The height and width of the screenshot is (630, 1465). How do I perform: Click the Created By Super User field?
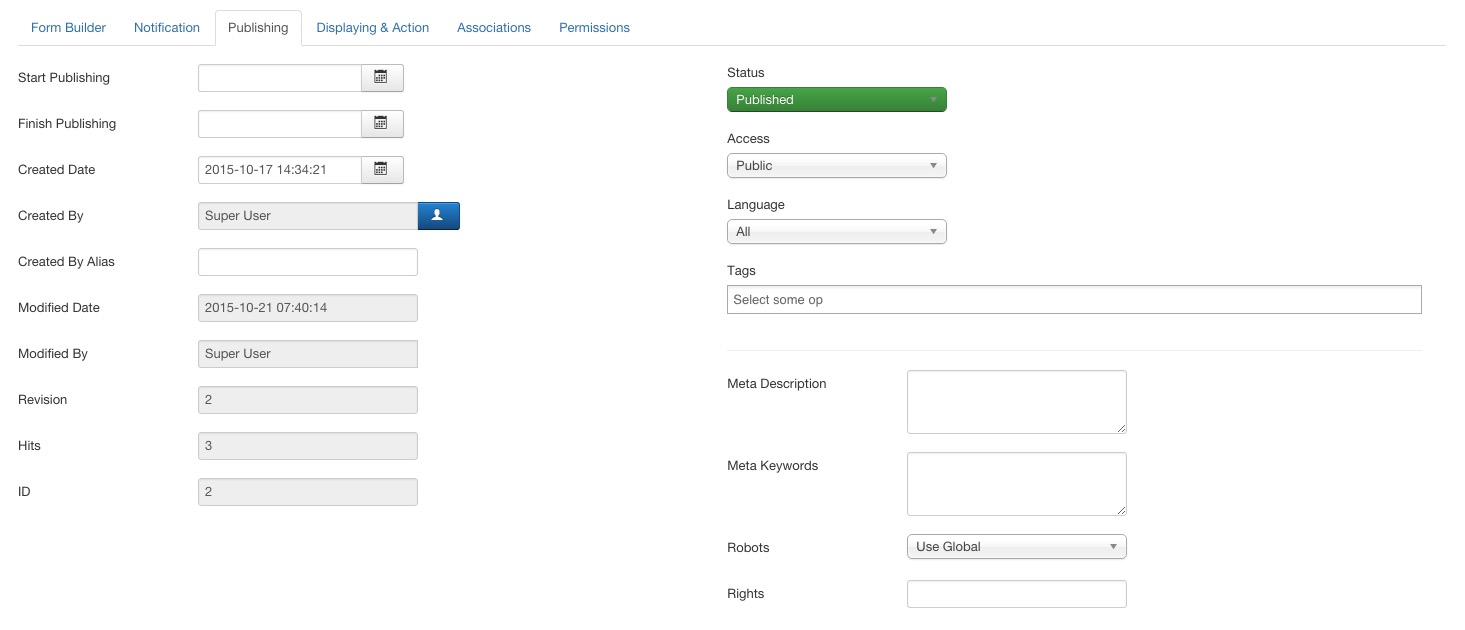pyautogui.click(x=308, y=216)
